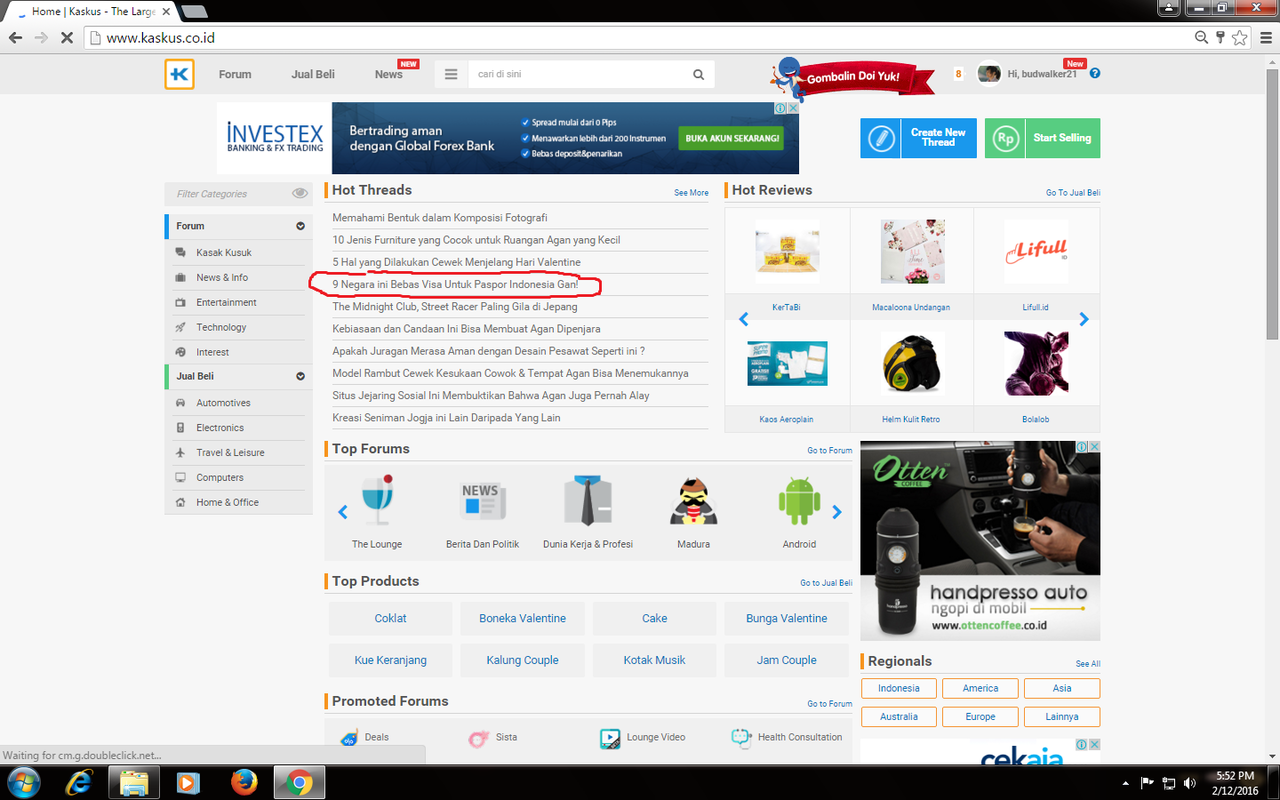Open Internet Explorer from the taskbar
The width and height of the screenshot is (1280, 800).
click(x=79, y=781)
